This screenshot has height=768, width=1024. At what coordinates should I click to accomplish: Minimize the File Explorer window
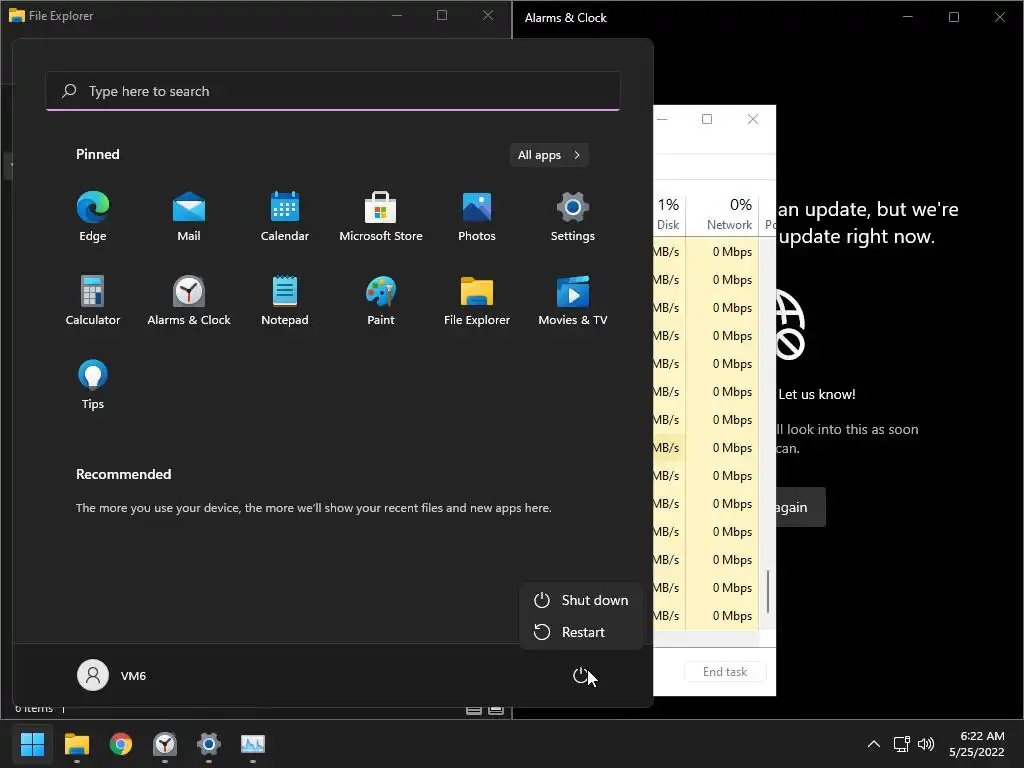(396, 15)
